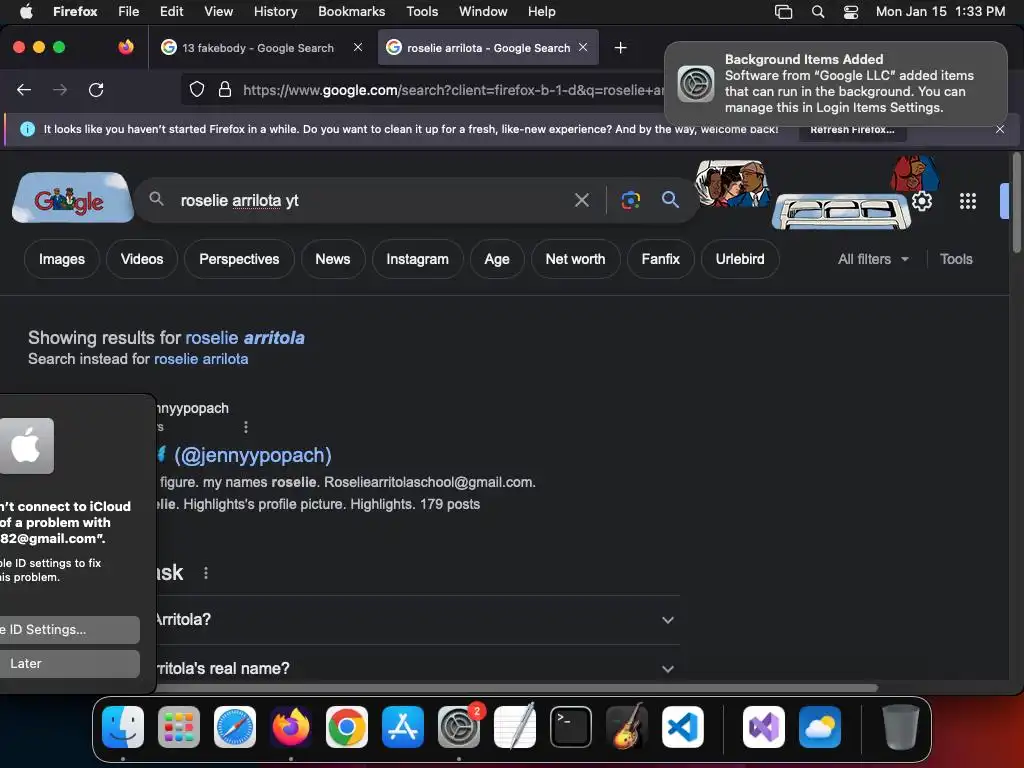Launch Terminal from the Dock

pos(571,727)
